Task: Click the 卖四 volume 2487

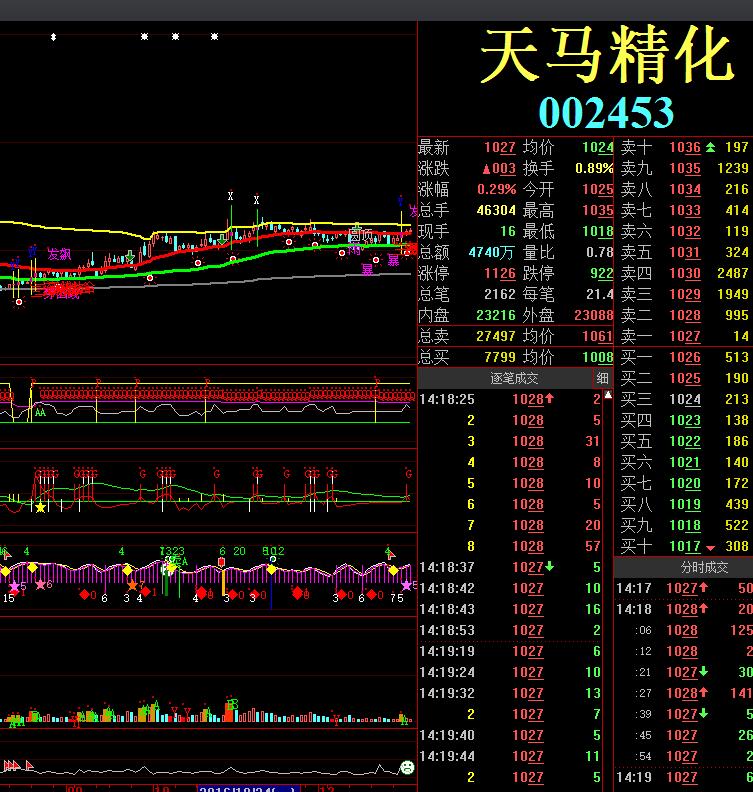Action: click(733, 273)
